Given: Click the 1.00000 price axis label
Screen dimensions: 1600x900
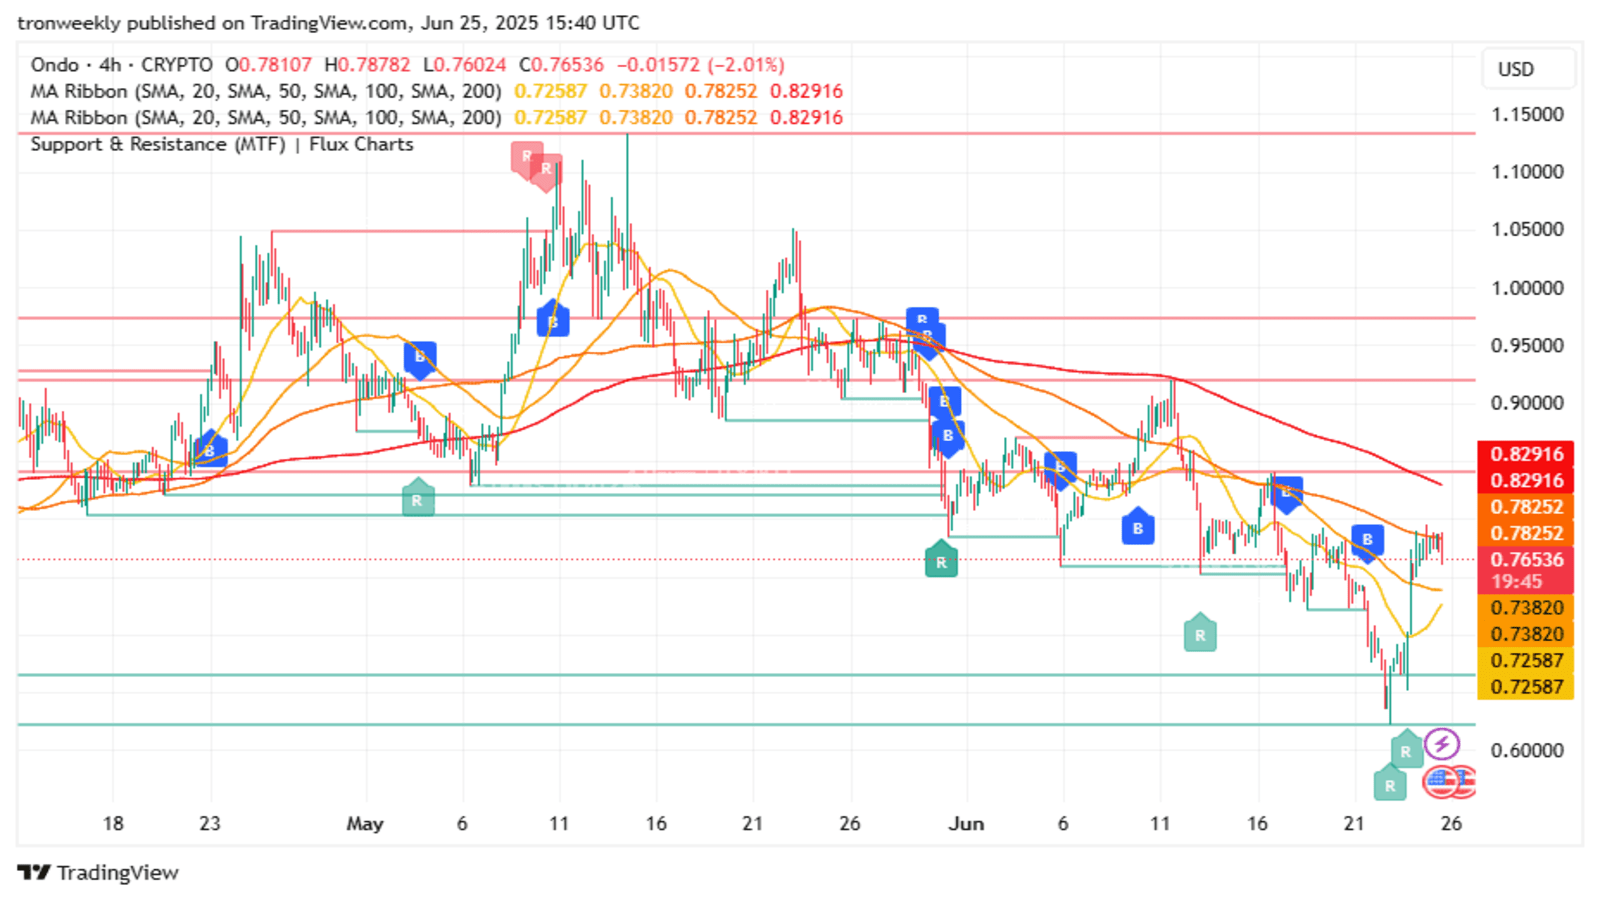Looking at the screenshot, I should tap(1527, 288).
